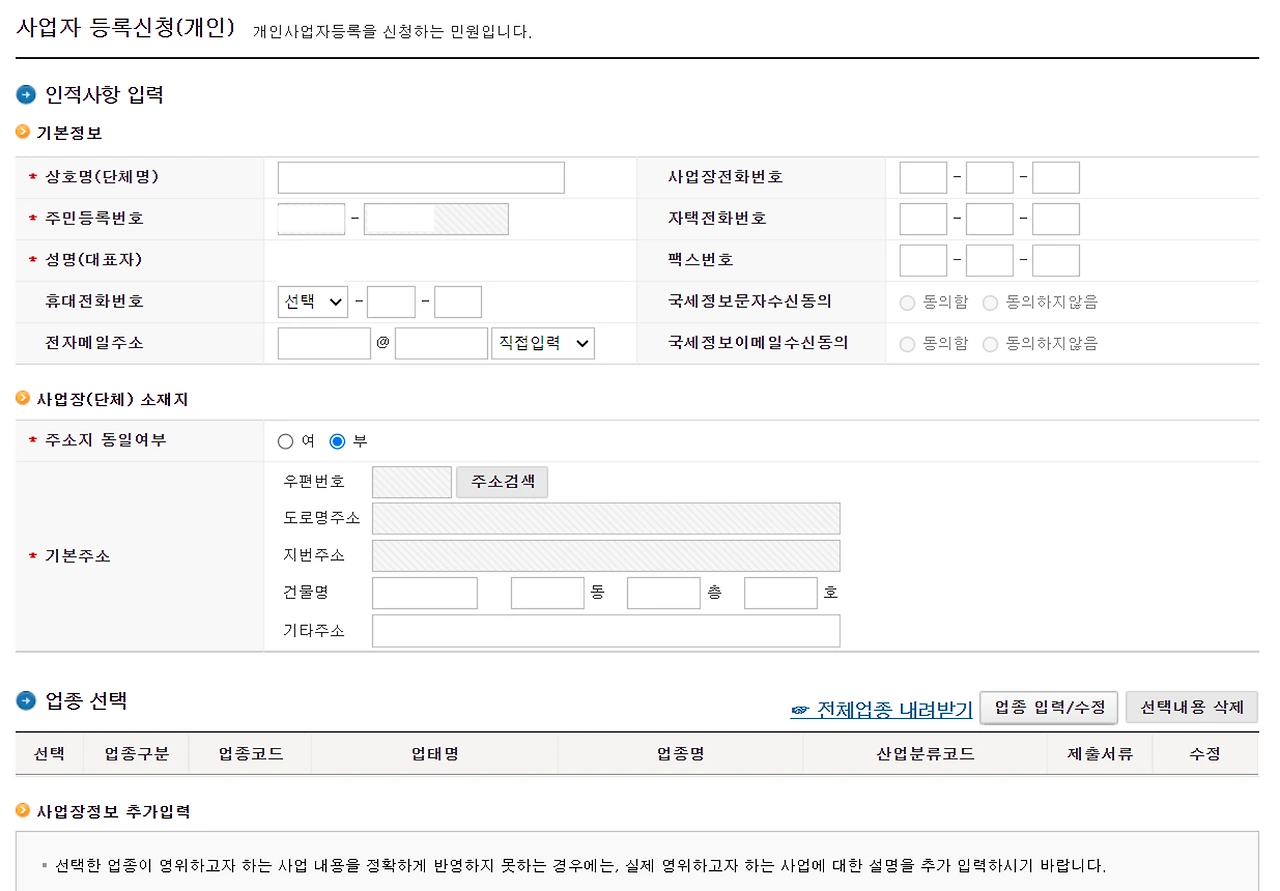Click the 기타주소 input field
1280x891 pixels.
pos(605,630)
